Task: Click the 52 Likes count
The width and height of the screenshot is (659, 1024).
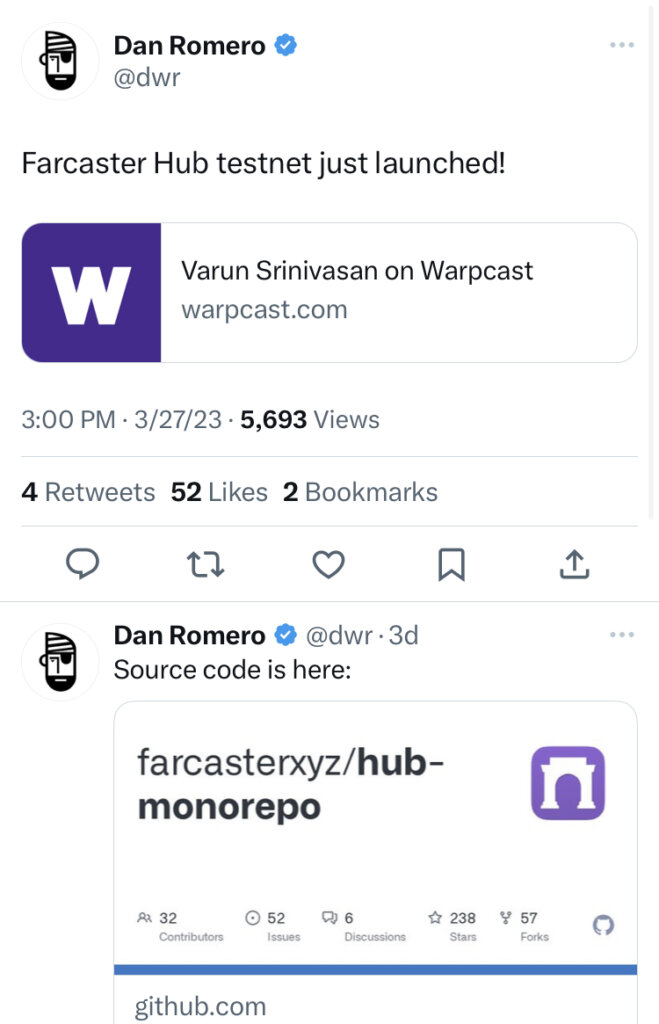Action: click(218, 492)
